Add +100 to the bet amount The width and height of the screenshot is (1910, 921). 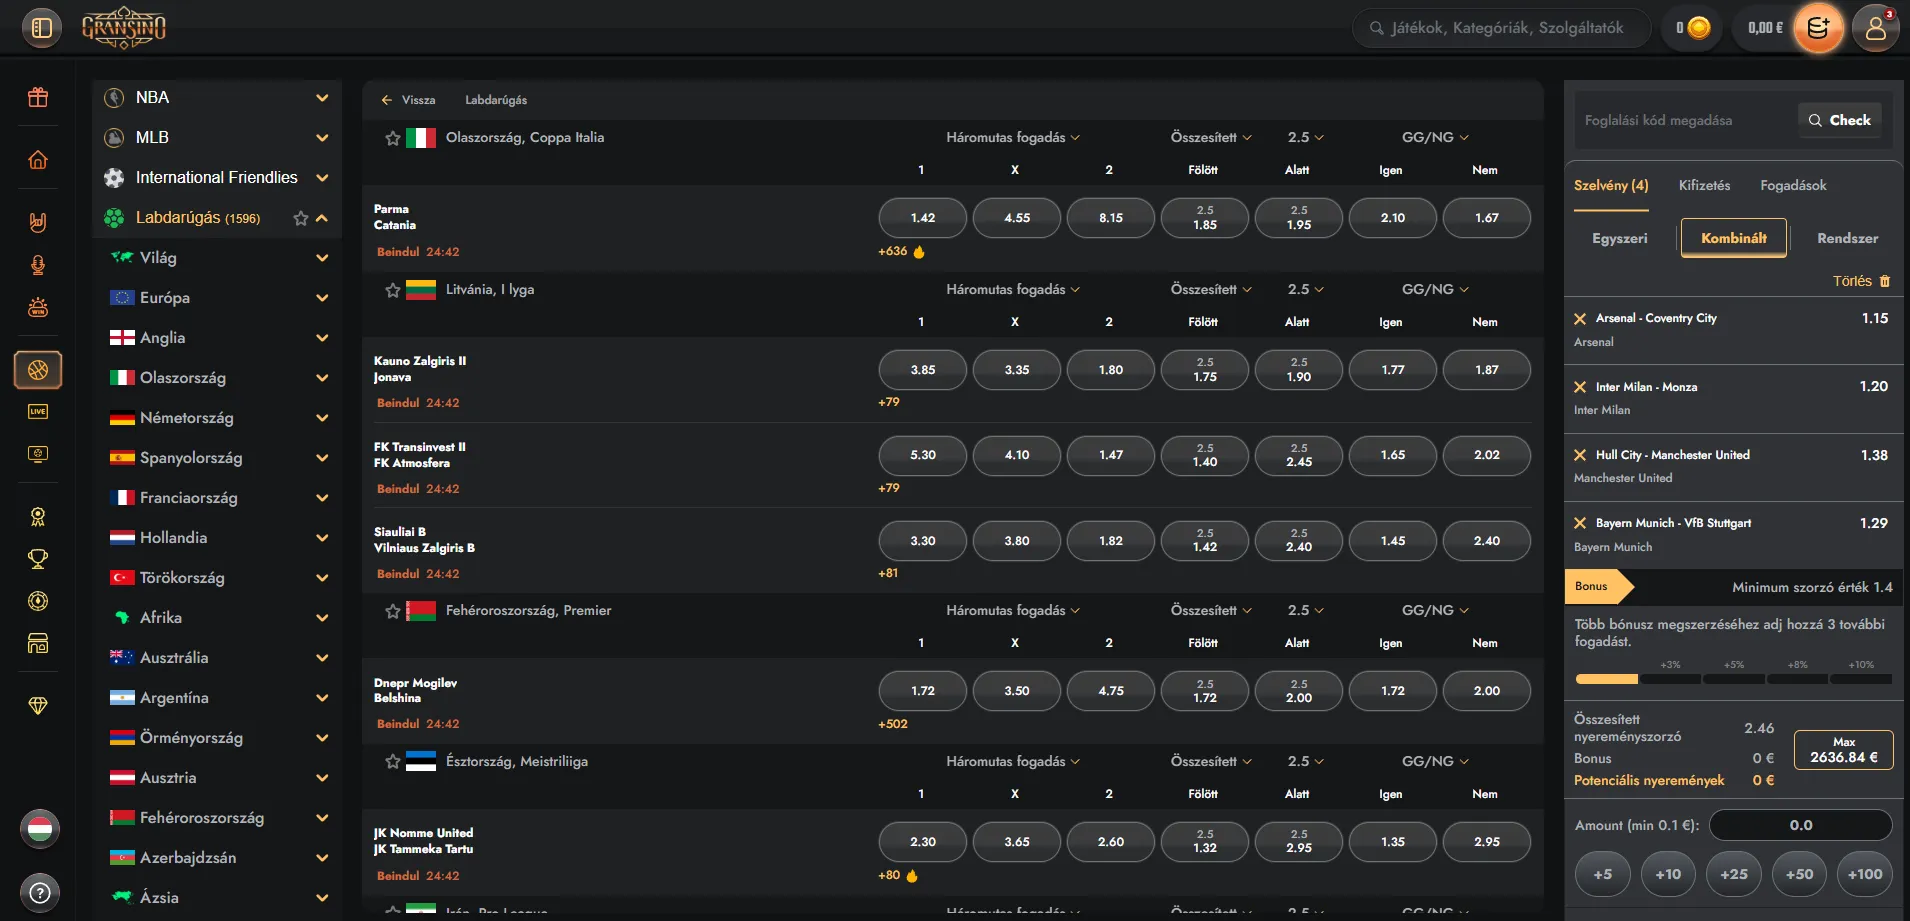(1865, 874)
